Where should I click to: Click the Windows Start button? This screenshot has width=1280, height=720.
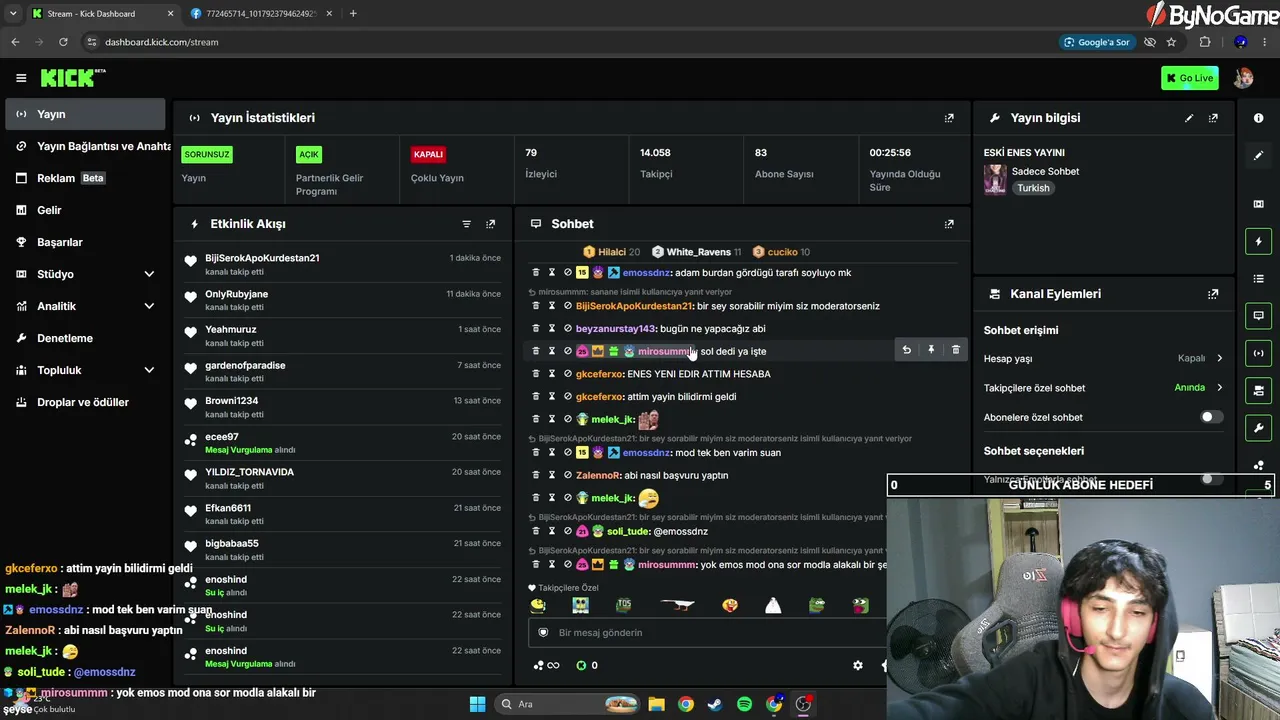pos(477,704)
